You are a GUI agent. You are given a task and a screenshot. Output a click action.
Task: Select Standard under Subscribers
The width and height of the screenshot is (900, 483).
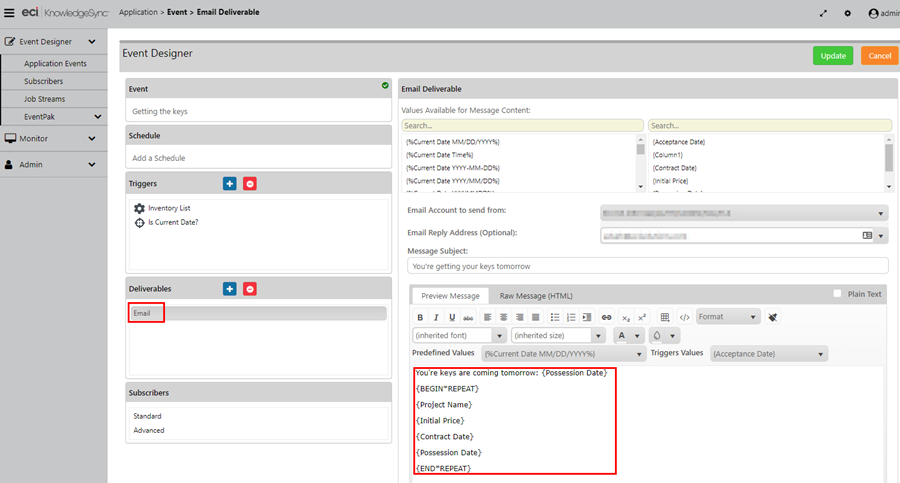pyautogui.click(x=147, y=416)
